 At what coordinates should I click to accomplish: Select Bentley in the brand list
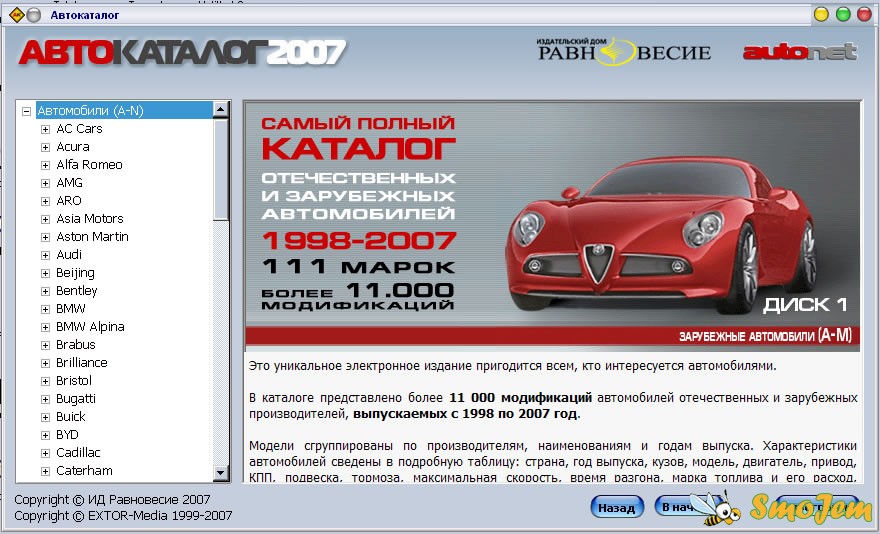[77, 291]
